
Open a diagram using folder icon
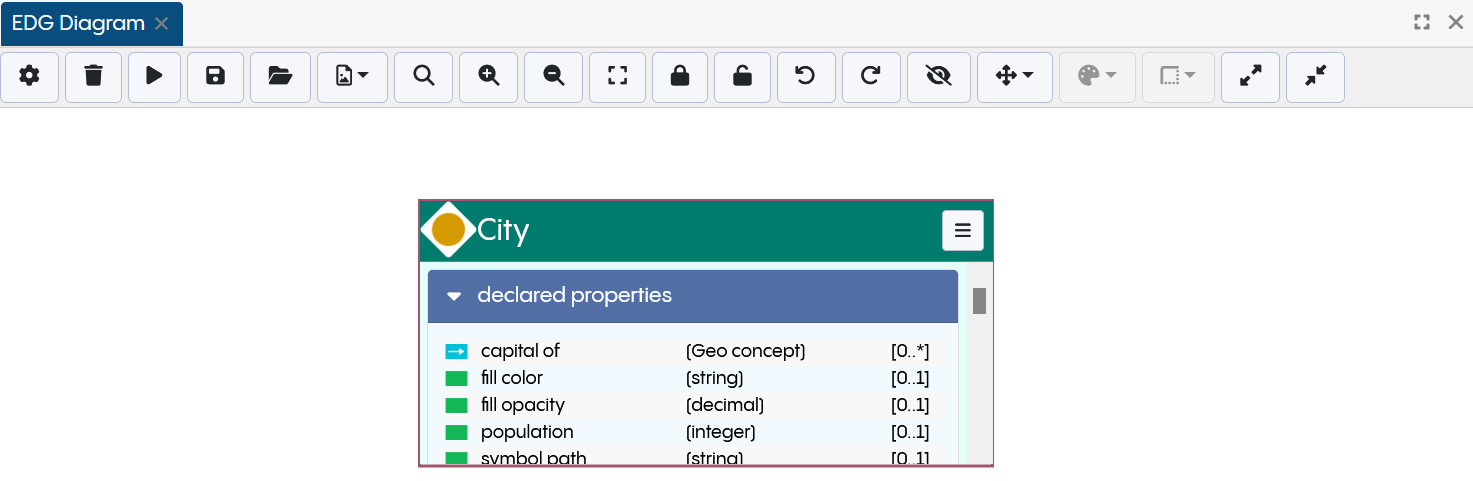[280, 77]
